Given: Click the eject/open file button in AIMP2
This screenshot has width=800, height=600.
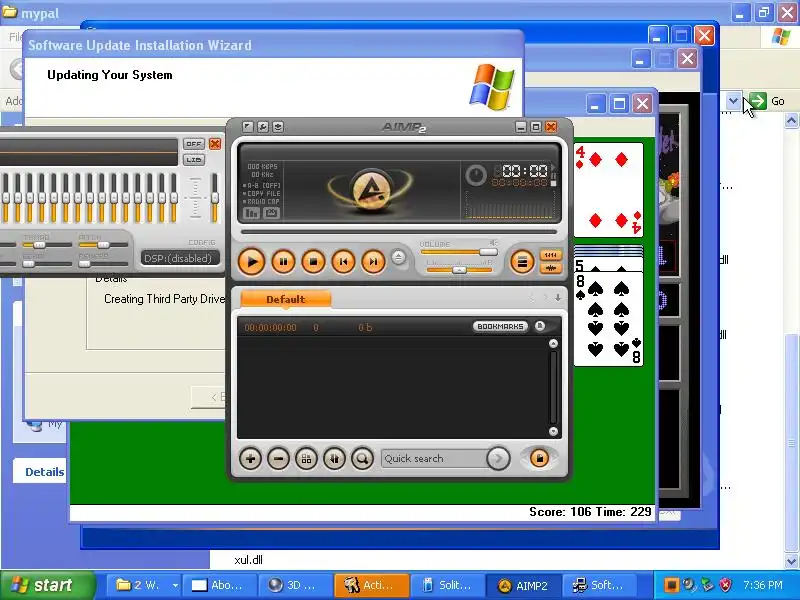Looking at the screenshot, I should click(x=398, y=257).
